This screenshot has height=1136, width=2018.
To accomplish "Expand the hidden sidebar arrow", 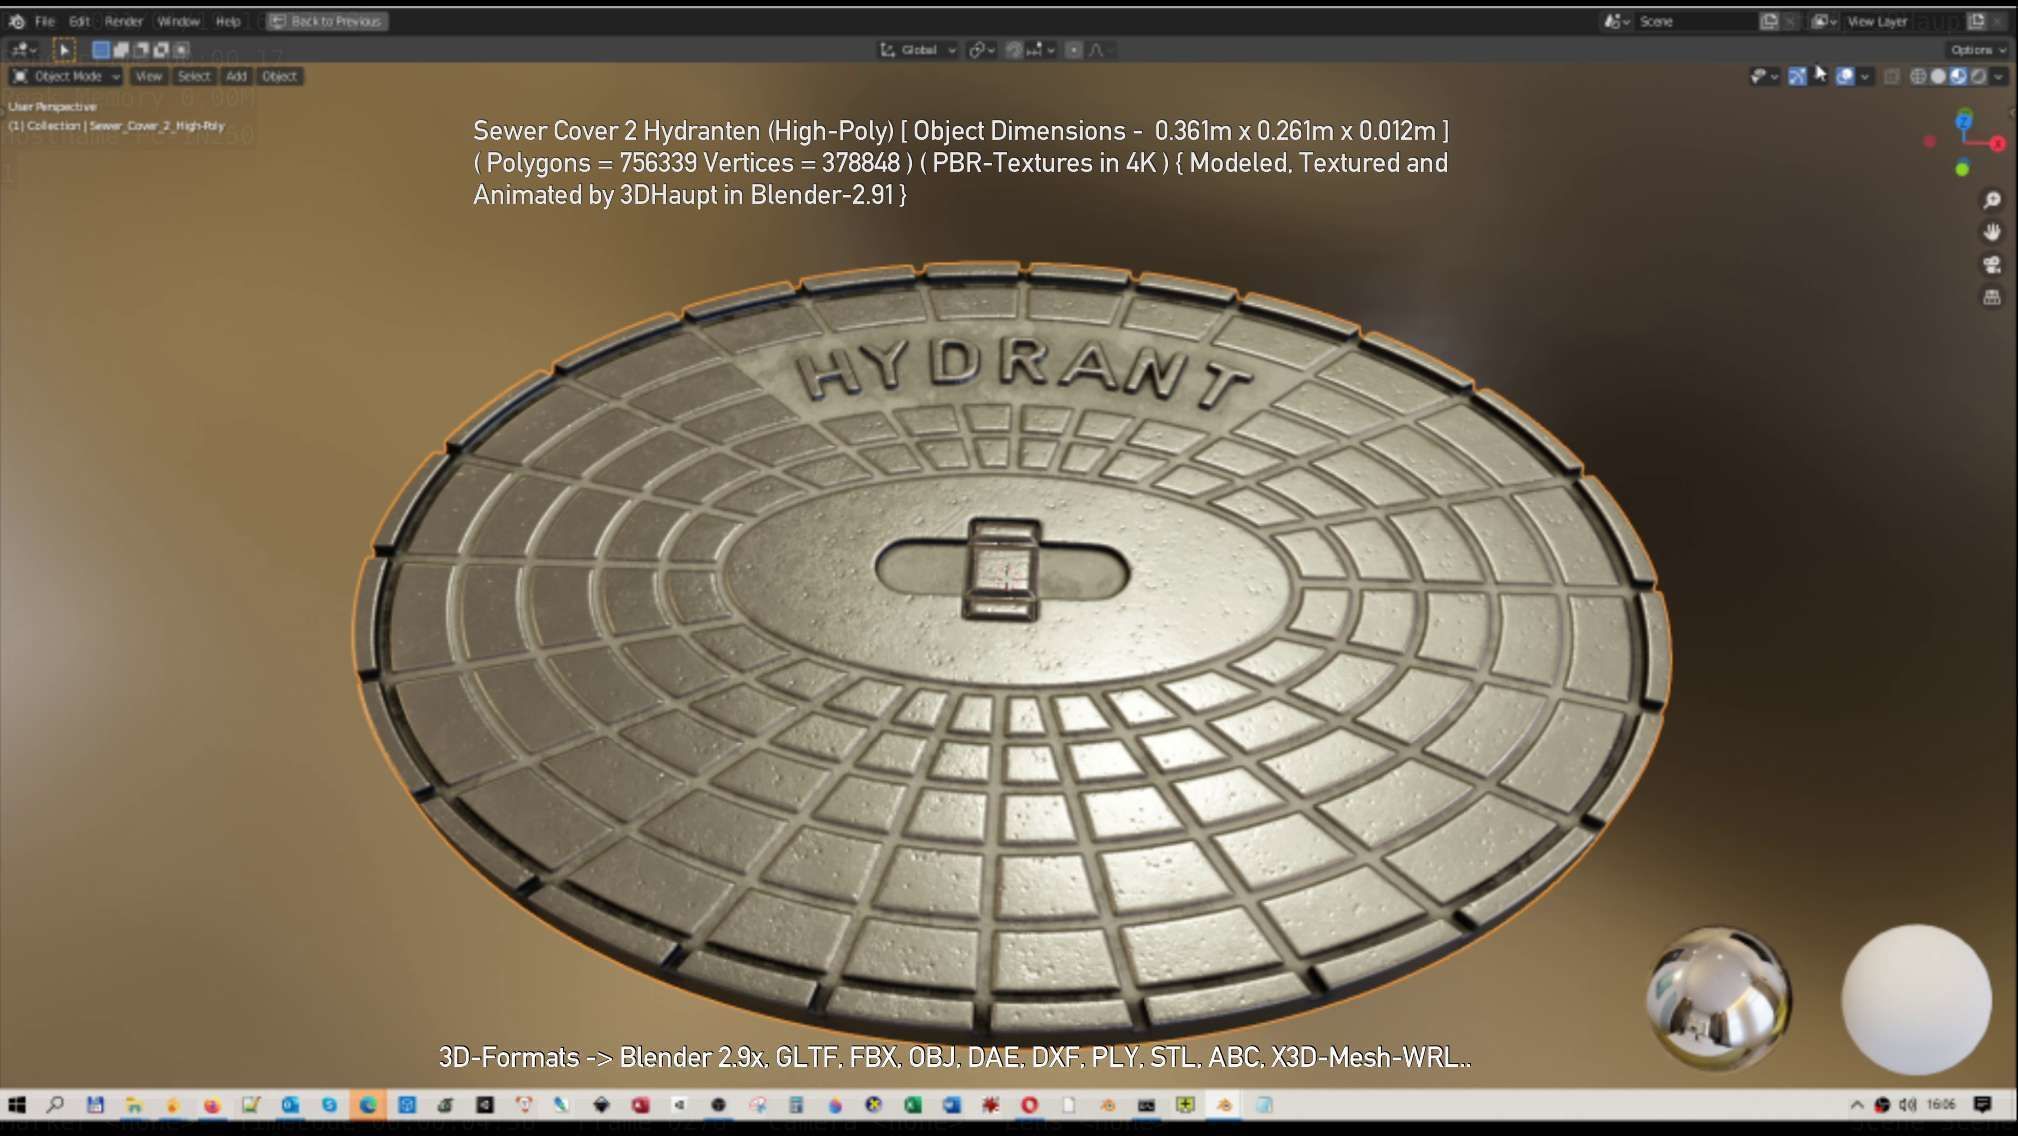I will point(2010,113).
